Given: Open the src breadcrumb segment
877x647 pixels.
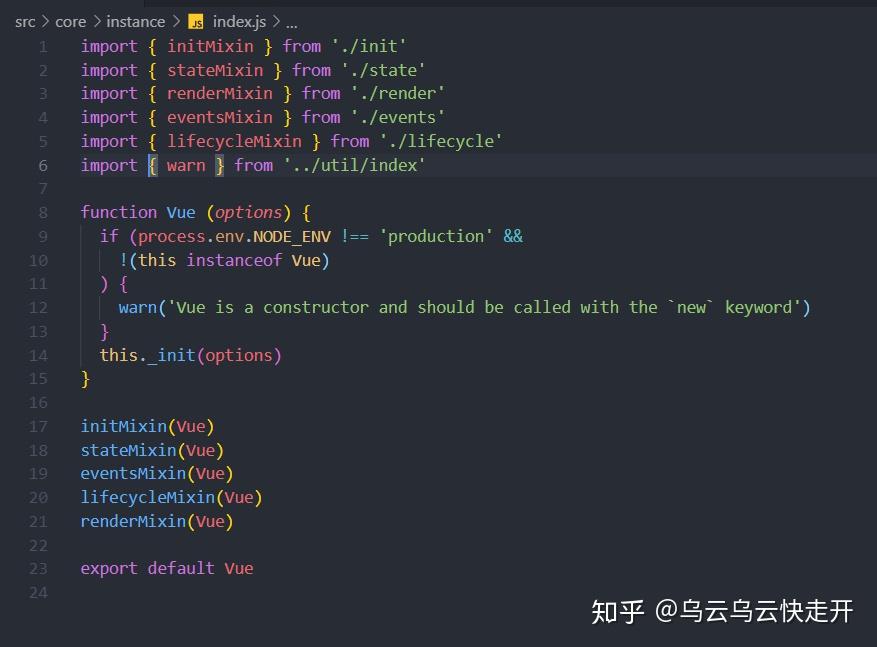Looking at the screenshot, I should click(x=25, y=22).
